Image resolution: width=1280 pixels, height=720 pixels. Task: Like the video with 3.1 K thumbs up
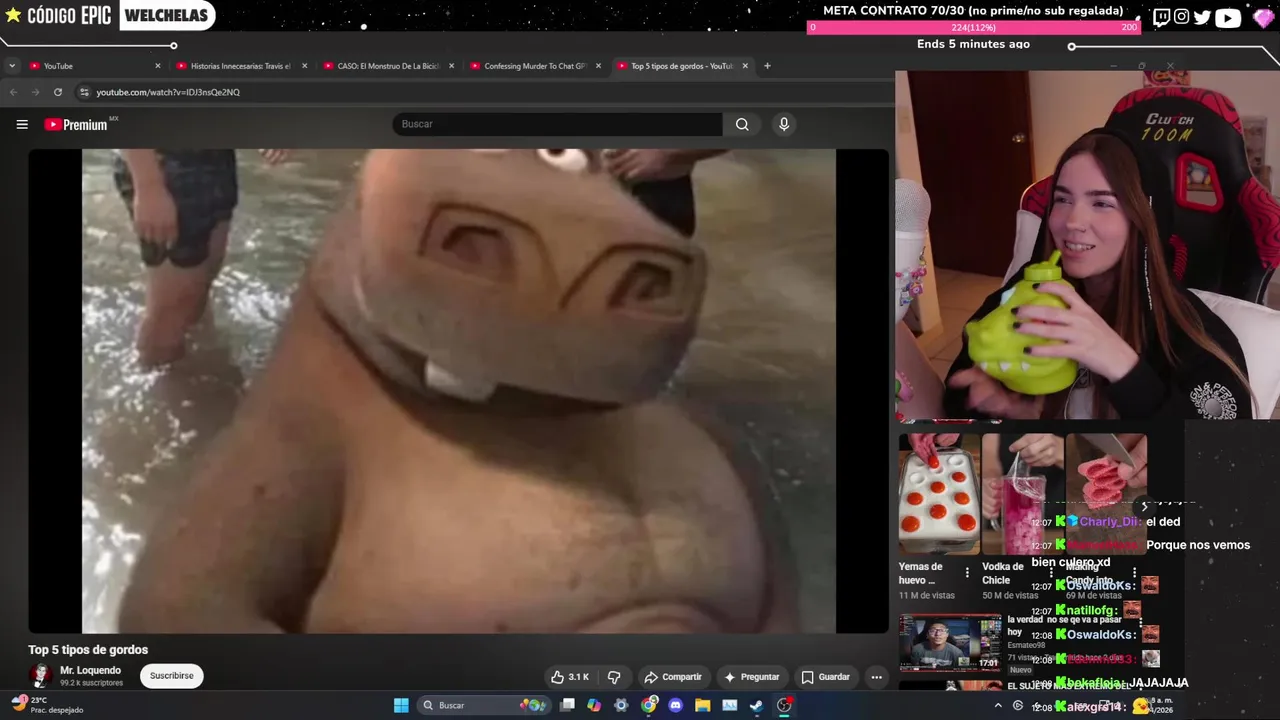pos(570,677)
